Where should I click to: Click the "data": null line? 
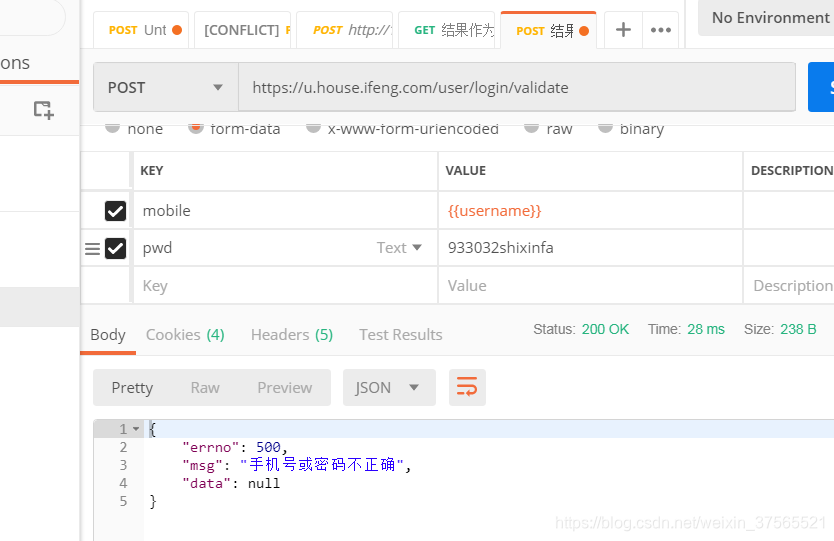click(231, 483)
